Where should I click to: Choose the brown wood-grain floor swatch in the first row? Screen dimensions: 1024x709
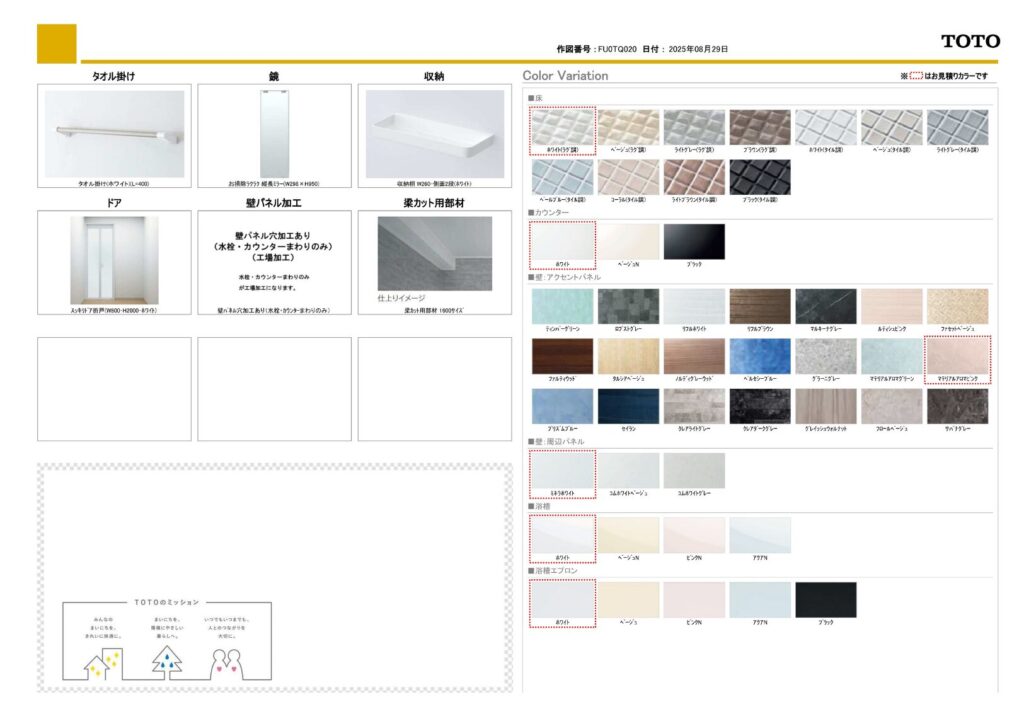pyautogui.click(x=760, y=128)
